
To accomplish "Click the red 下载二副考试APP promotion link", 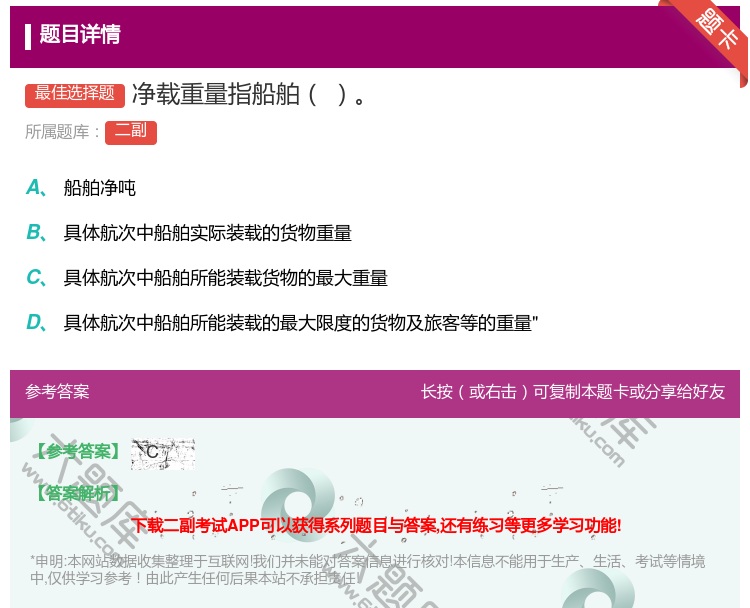I will pos(376,526).
